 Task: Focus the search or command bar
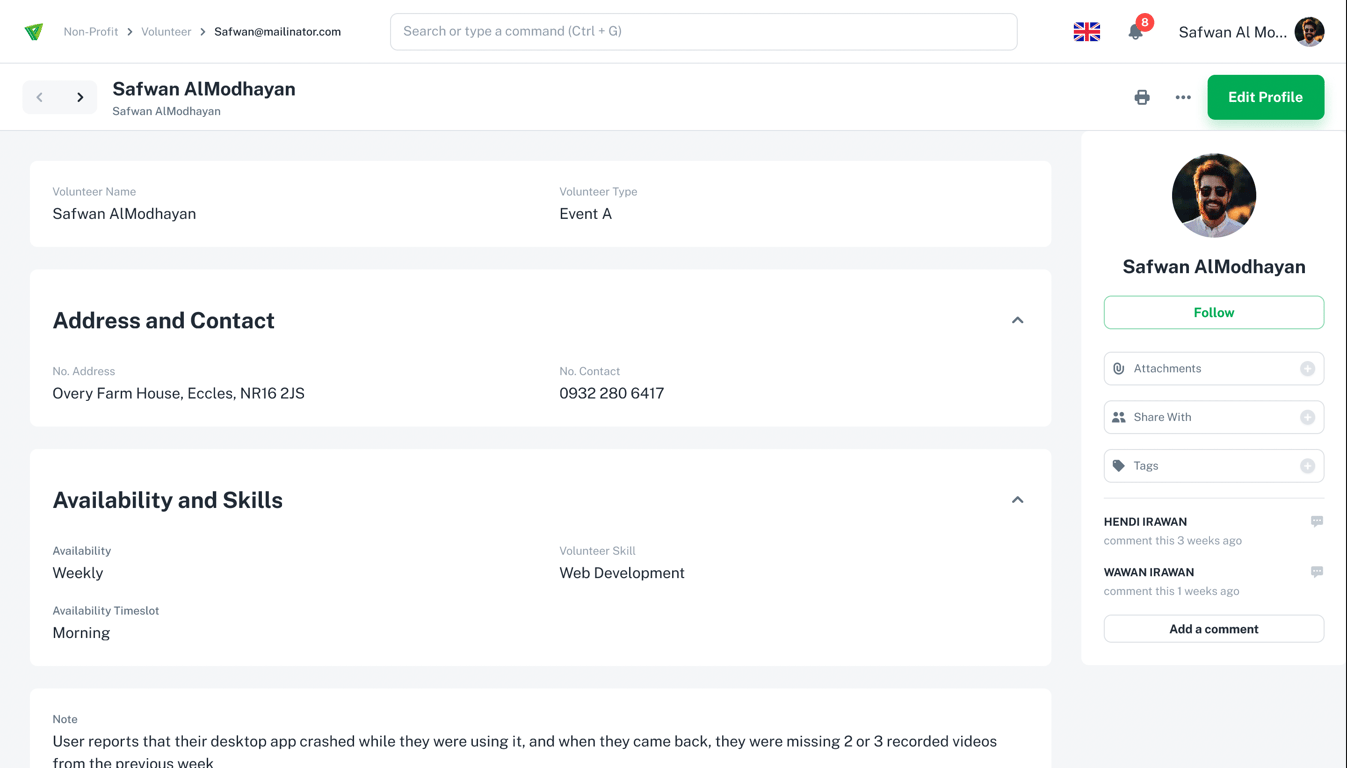(x=703, y=32)
